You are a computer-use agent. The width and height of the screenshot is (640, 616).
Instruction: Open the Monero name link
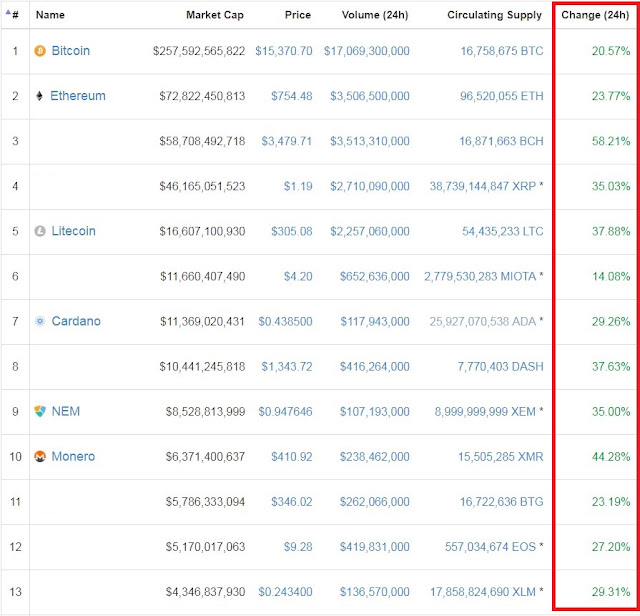73,456
